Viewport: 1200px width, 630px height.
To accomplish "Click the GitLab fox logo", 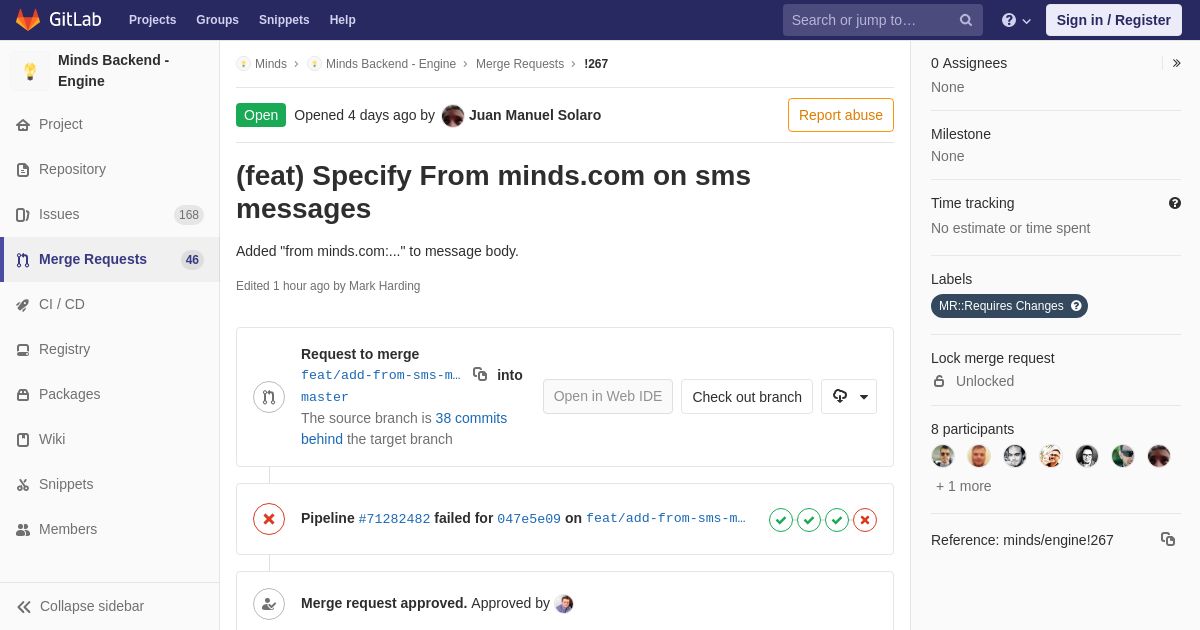I will click(x=28, y=20).
